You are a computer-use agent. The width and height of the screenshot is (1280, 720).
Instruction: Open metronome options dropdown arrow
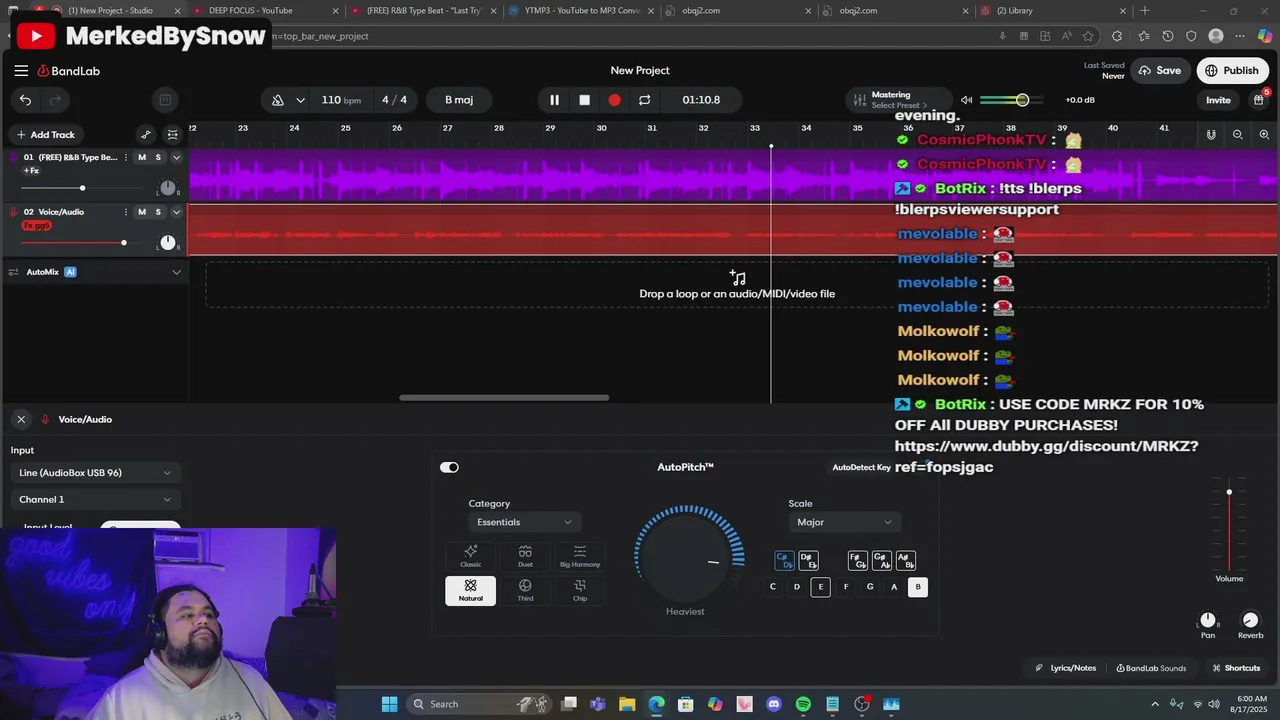tap(300, 100)
